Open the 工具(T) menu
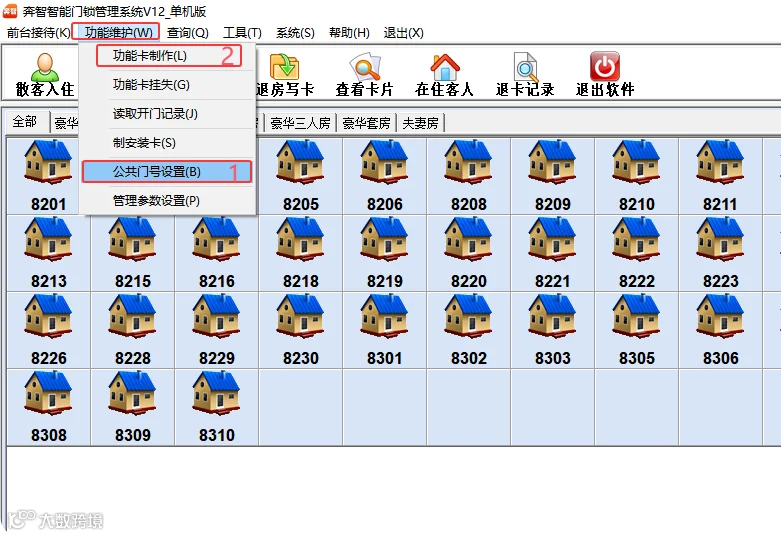The height and width of the screenshot is (536, 781). click(242, 33)
